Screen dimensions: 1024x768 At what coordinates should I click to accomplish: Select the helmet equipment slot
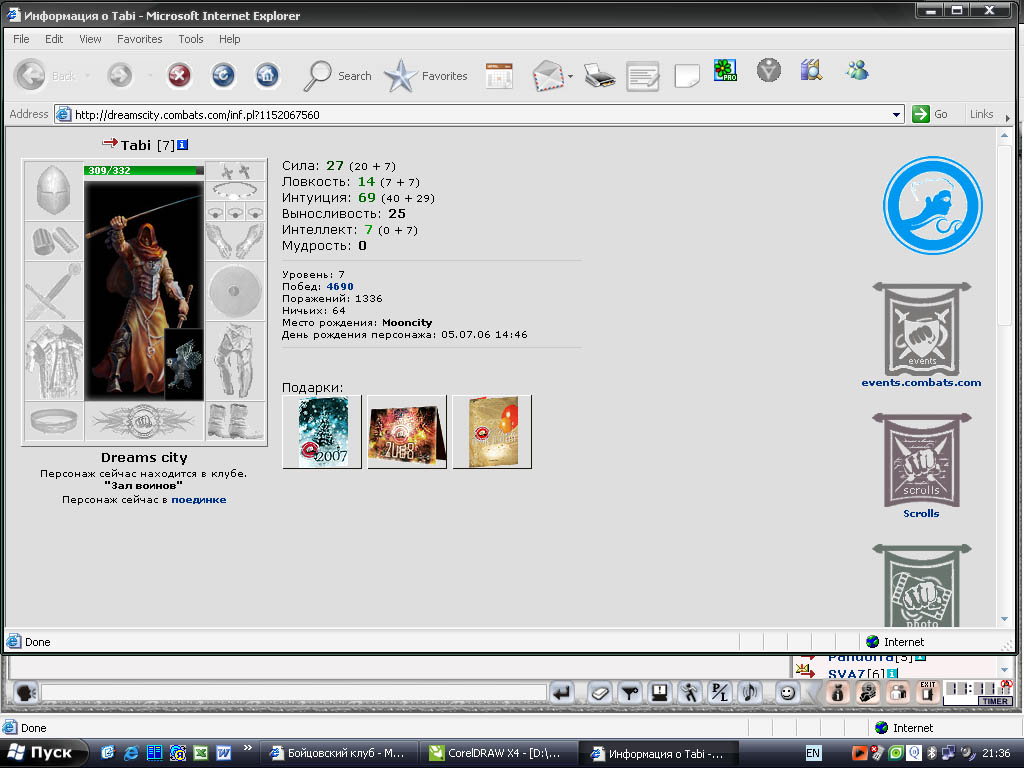[54, 190]
